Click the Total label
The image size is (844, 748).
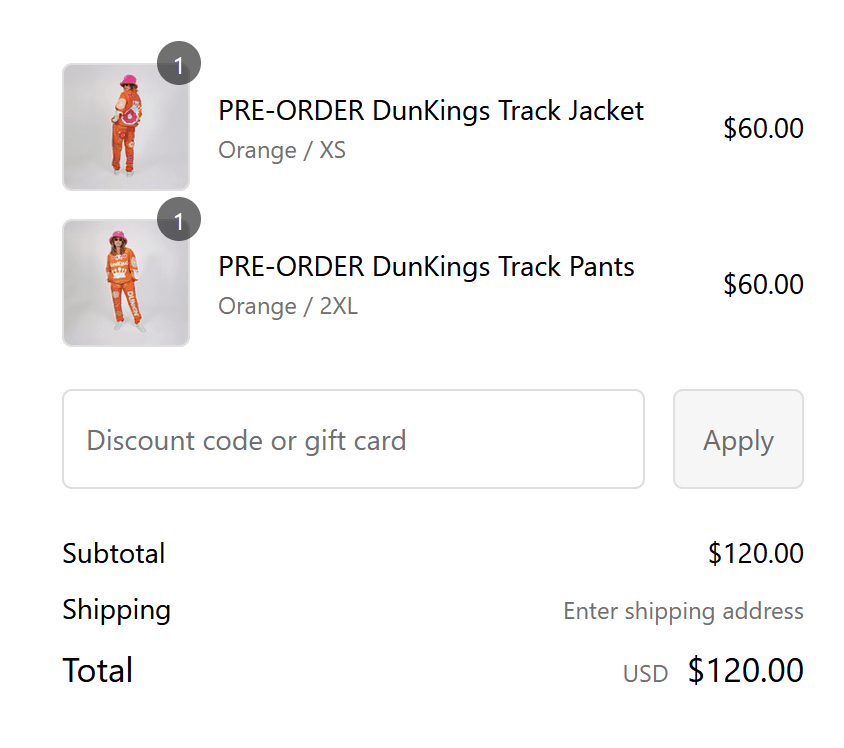(97, 670)
